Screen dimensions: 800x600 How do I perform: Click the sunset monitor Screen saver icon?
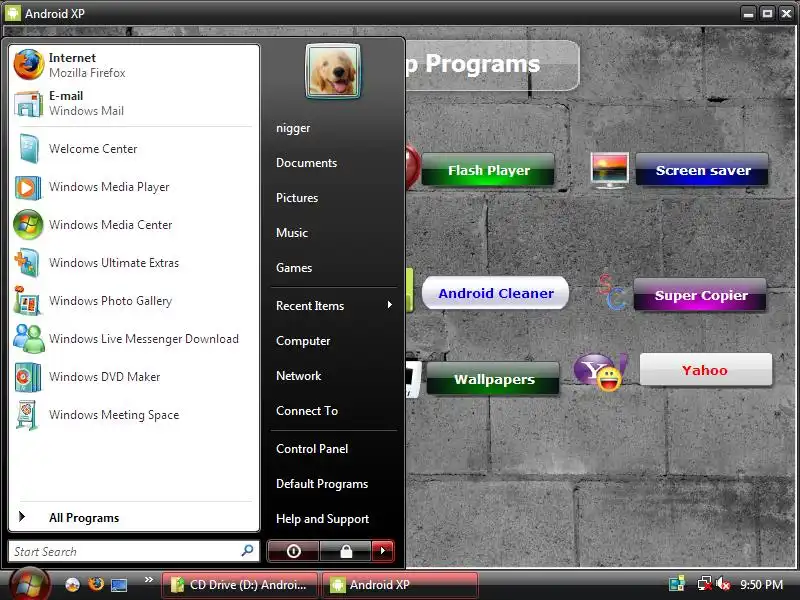click(x=610, y=170)
